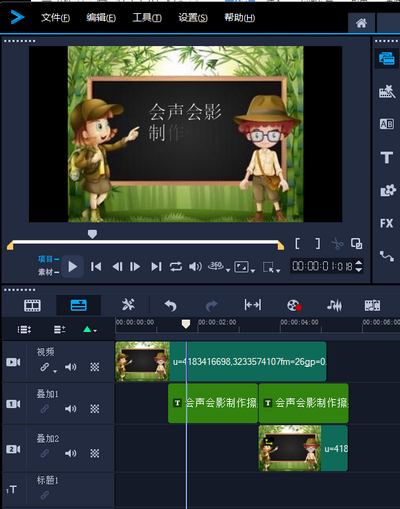Open the Instant Project templates icon
Viewport: 400px width, 509px height.
click(x=387, y=91)
